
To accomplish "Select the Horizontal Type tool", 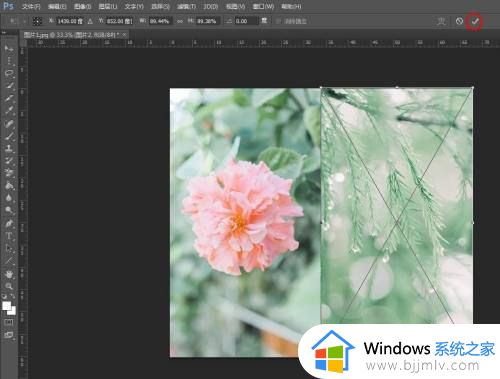I will click(9, 236).
